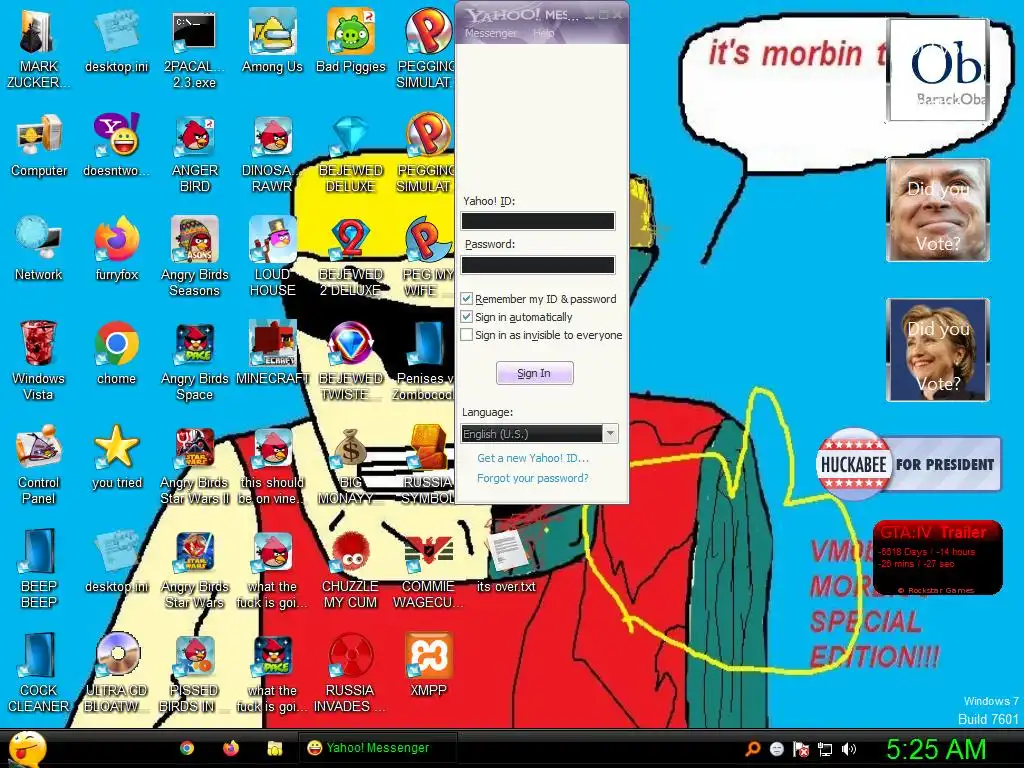Select the DINOSA RAWR desktop icon
Viewport: 1024px width, 768px height.
click(x=272, y=152)
